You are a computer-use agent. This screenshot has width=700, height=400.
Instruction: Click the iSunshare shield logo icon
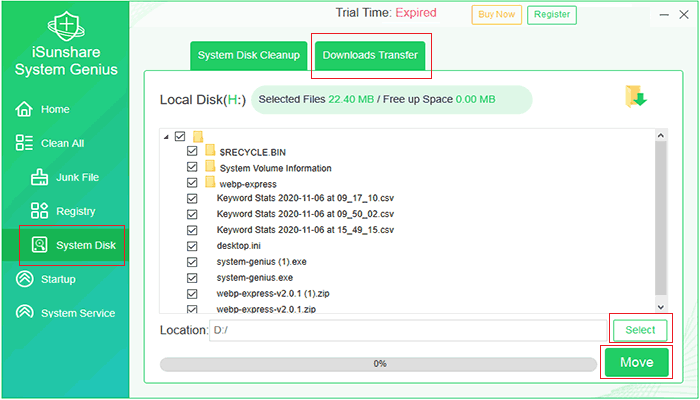click(66, 24)
